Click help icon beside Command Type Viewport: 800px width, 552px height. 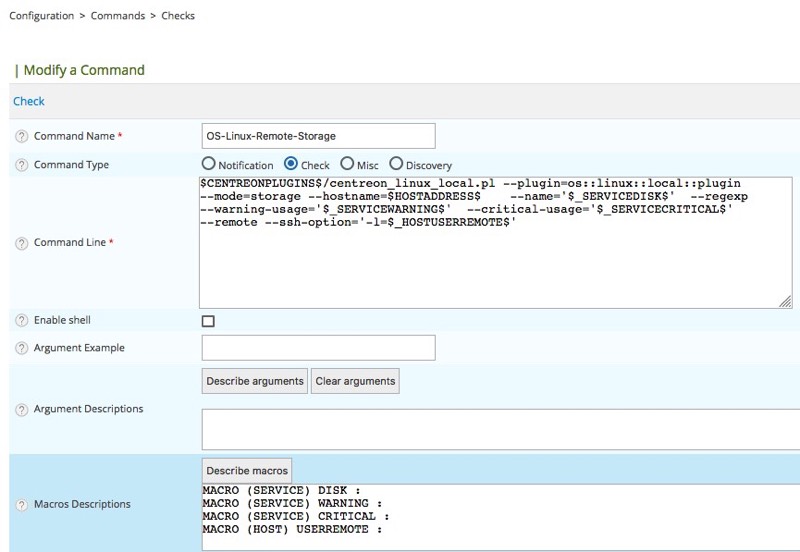click(21, 165)
